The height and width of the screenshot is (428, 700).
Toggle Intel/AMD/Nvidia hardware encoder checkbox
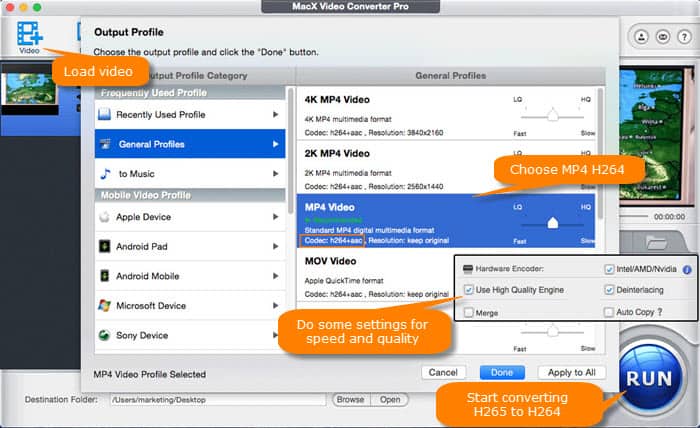[x=609, y=269]
